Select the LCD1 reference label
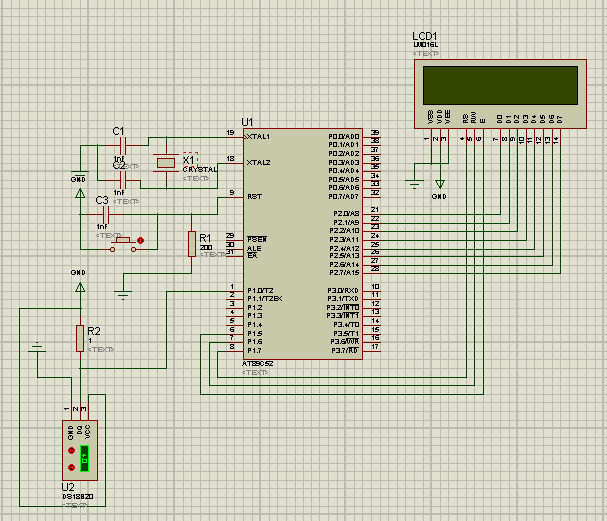The image size is (607, 521). (x=425, y=36)
